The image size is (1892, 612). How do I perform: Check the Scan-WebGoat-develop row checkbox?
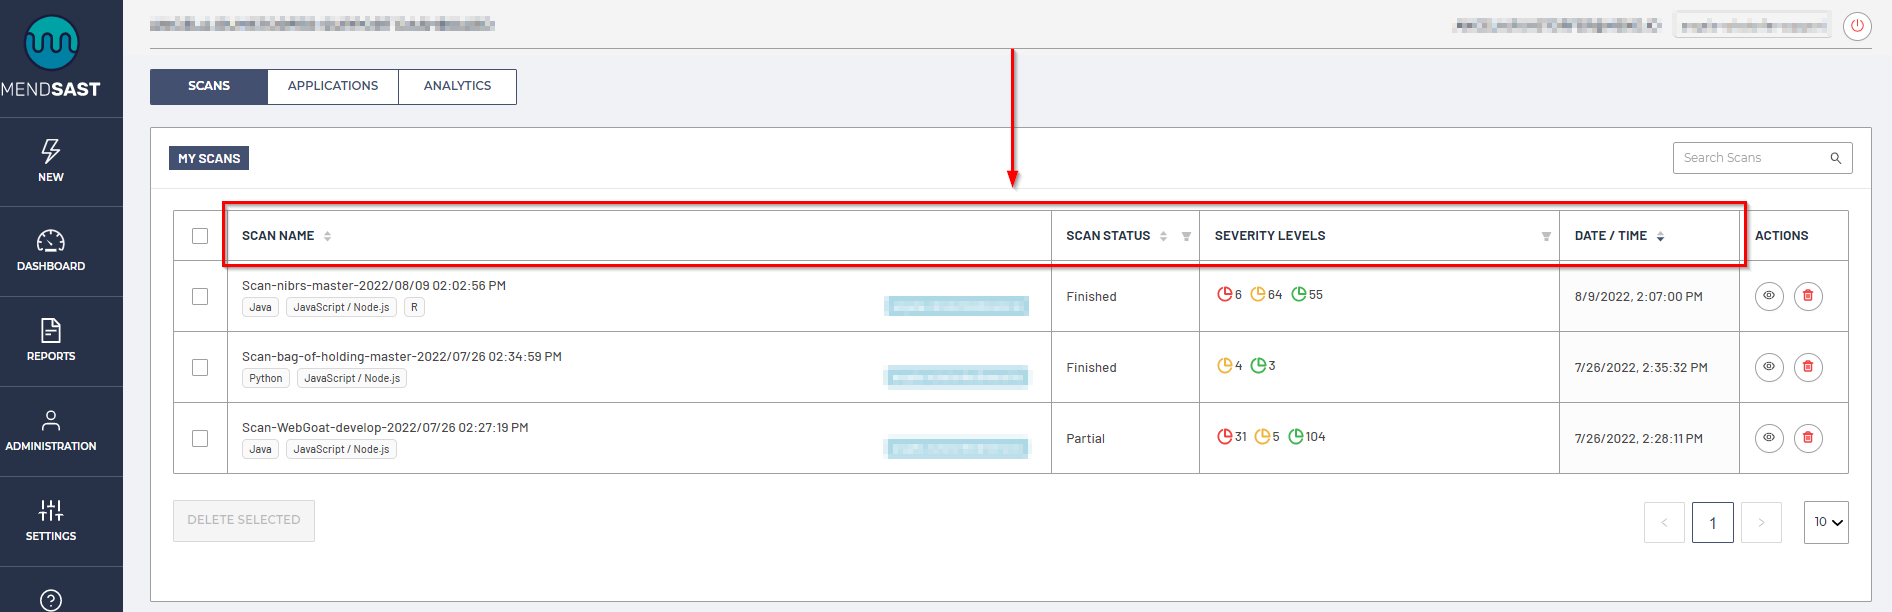[200, 439]
